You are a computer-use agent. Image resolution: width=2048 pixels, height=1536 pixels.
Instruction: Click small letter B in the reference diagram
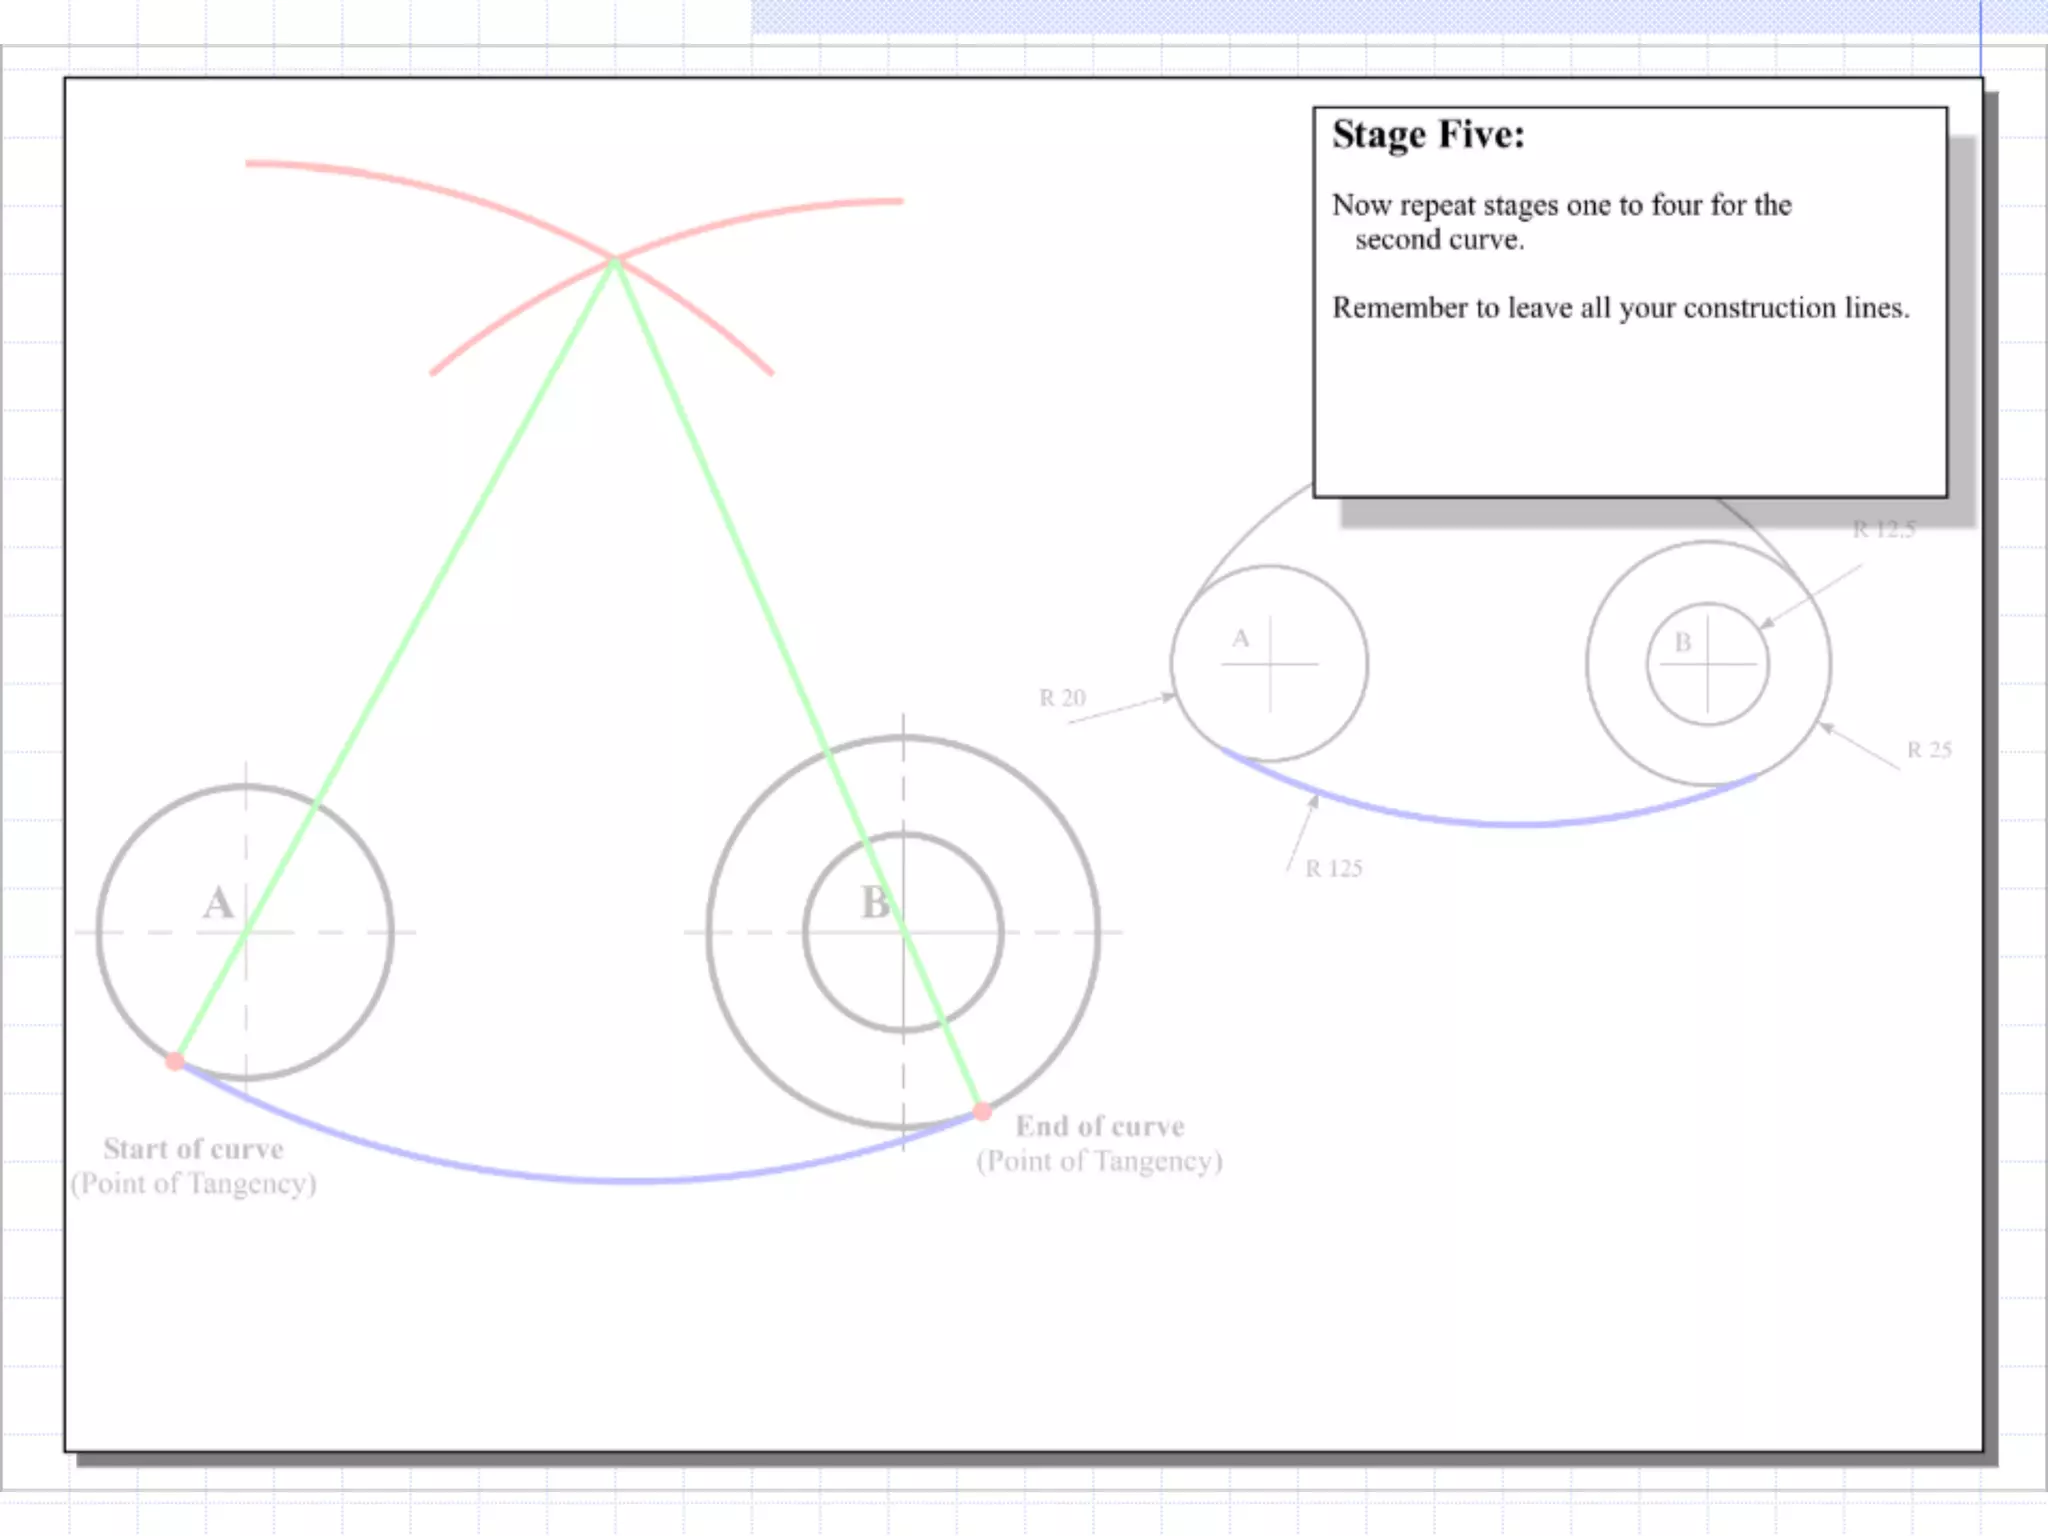1683,642
